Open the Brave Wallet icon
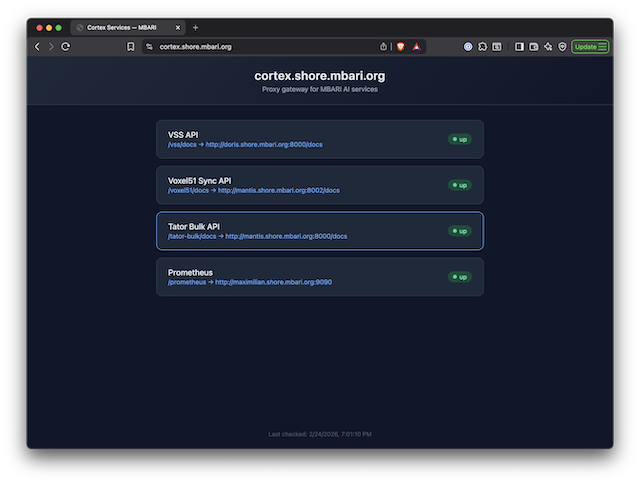Screen dimensions: 640x484 tap(533, 47)
